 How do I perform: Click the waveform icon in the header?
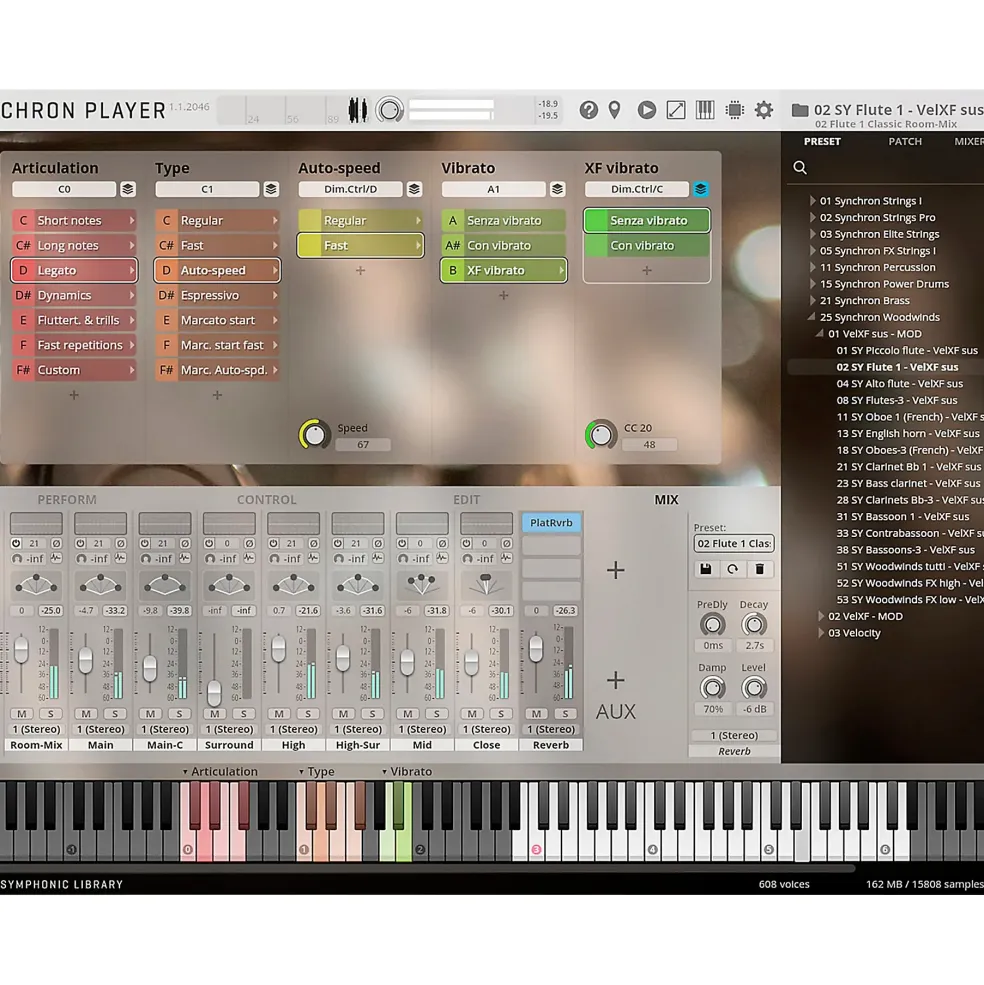[358, 111]
